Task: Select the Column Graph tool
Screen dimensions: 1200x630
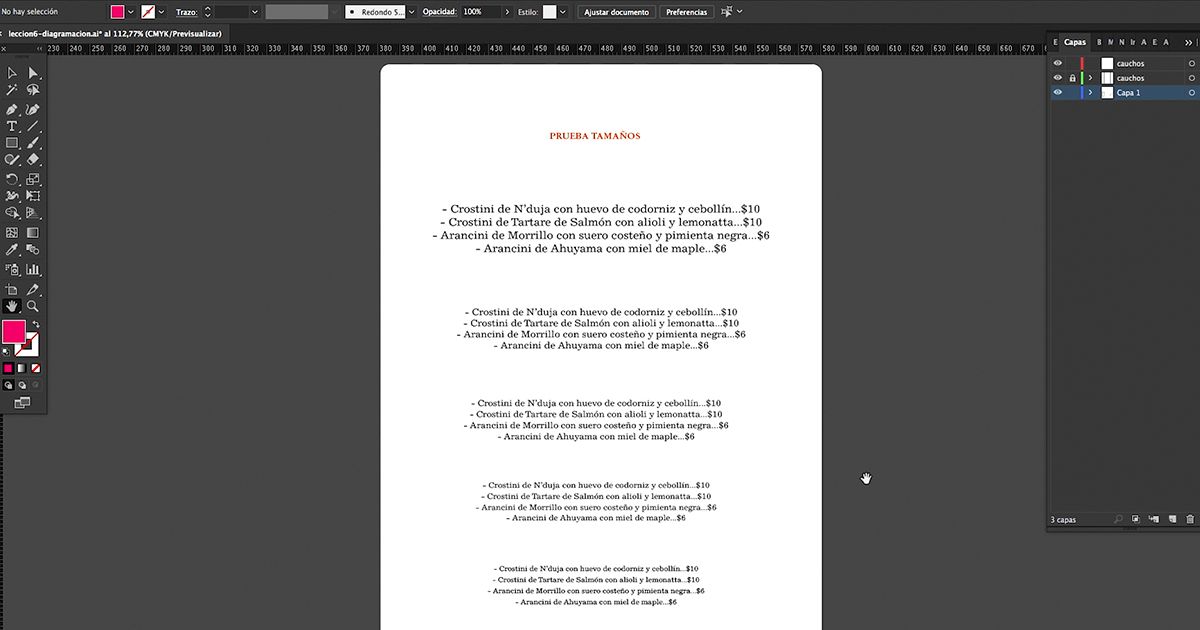Action: click(x=33, y=269)
